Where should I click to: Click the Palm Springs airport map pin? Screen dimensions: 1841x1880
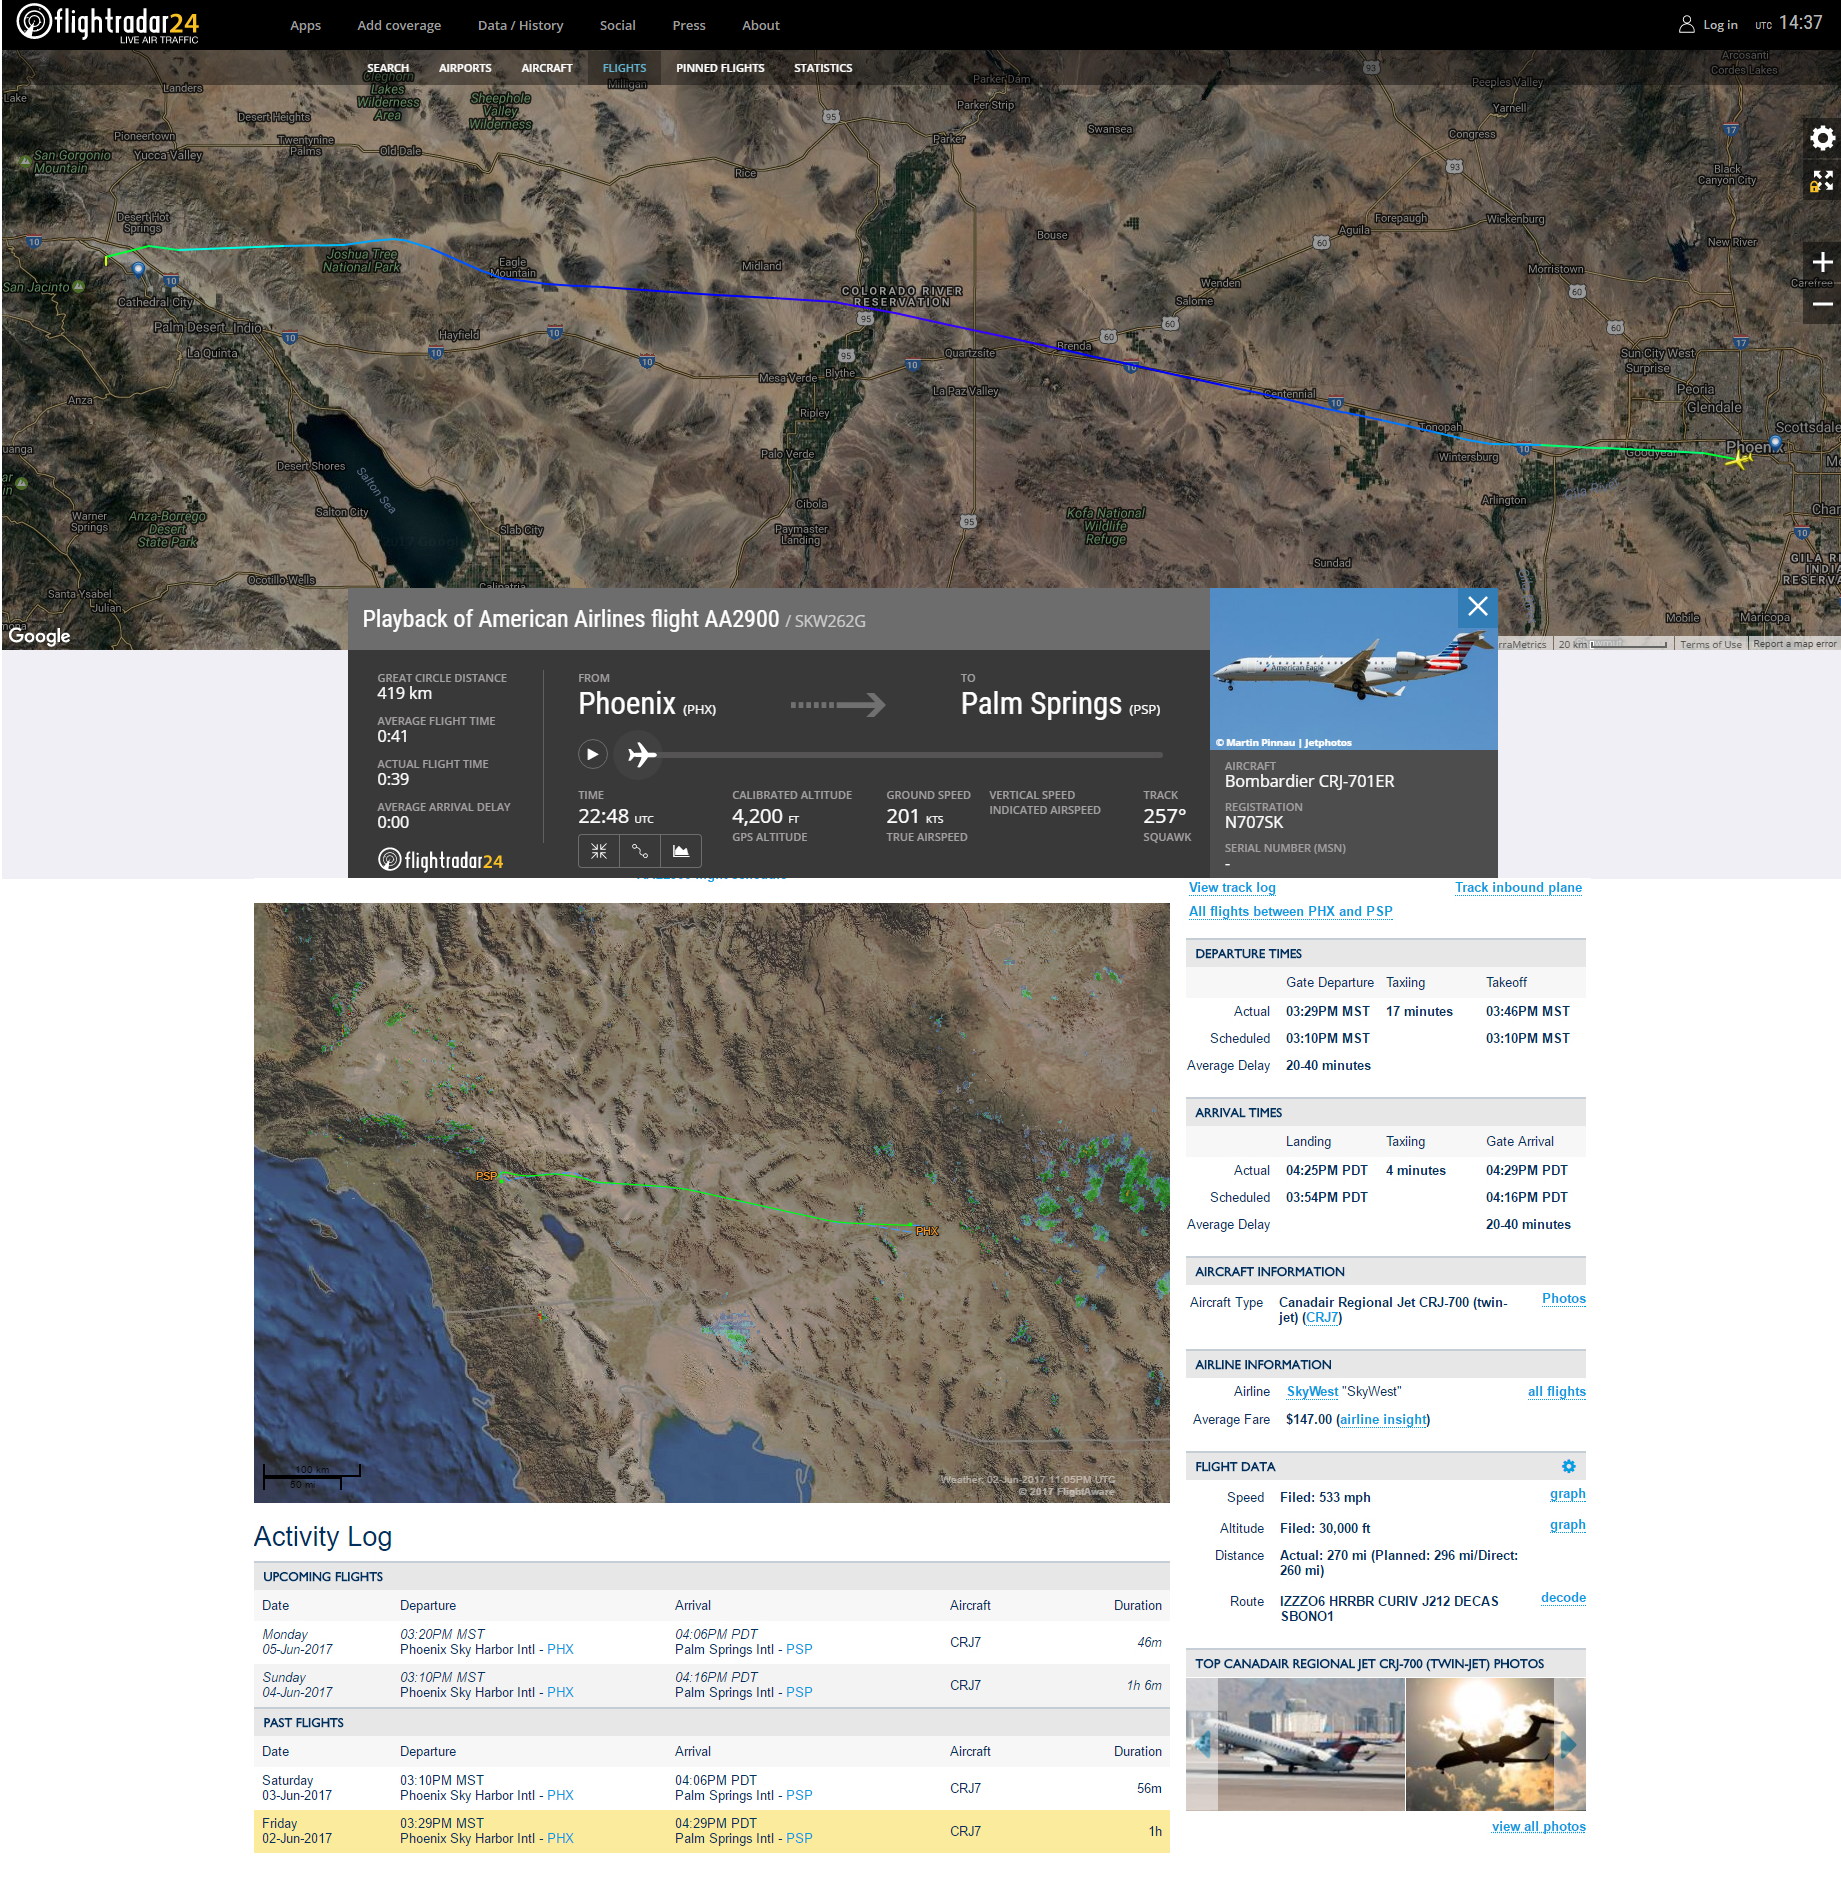138,269
